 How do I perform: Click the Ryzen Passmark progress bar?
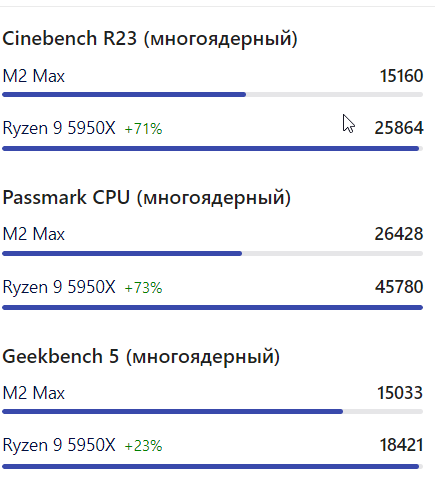pos(213,307)
